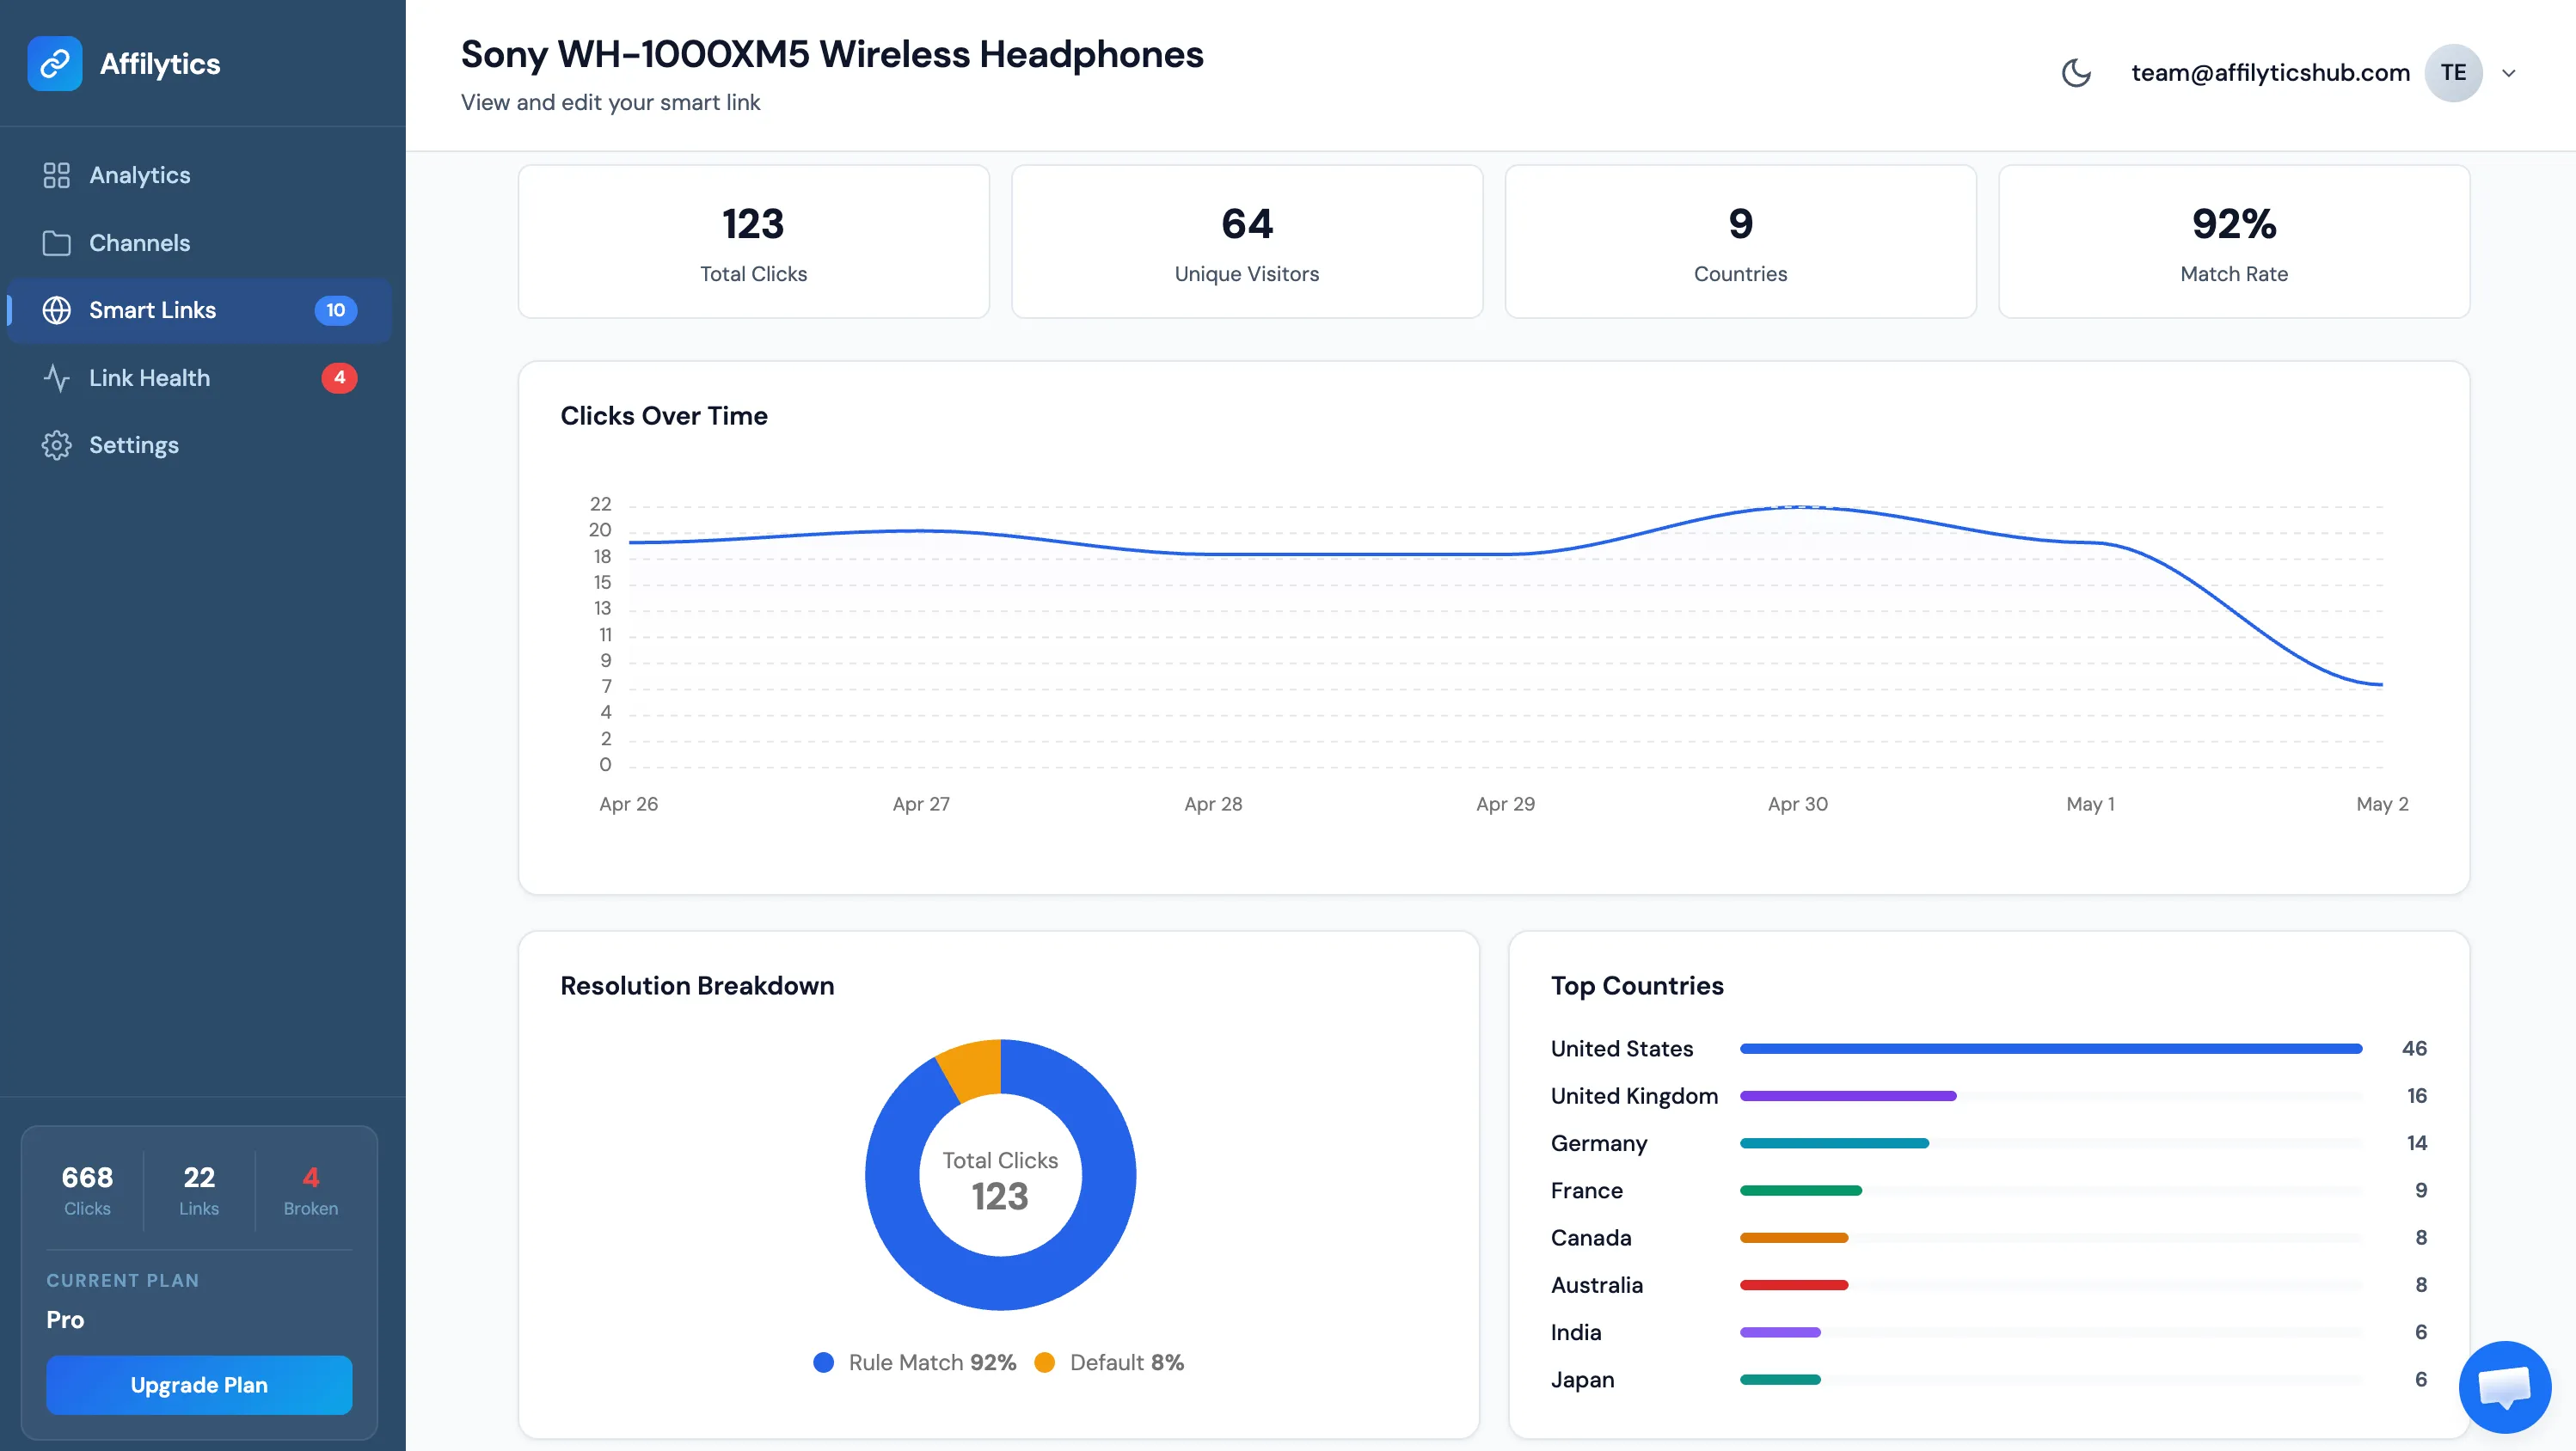Click the Clicks Over Time heading
Image resolution: width=2576 pixels, height=1451 pixels.
[664, 416]
